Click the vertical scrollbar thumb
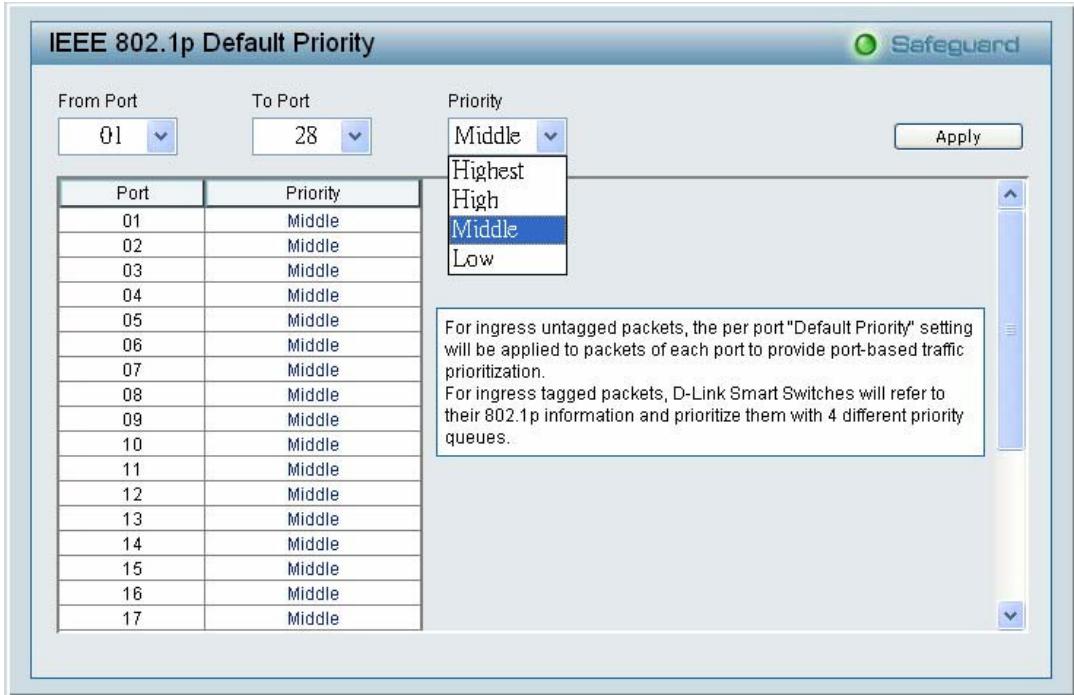 point(1011,330)
